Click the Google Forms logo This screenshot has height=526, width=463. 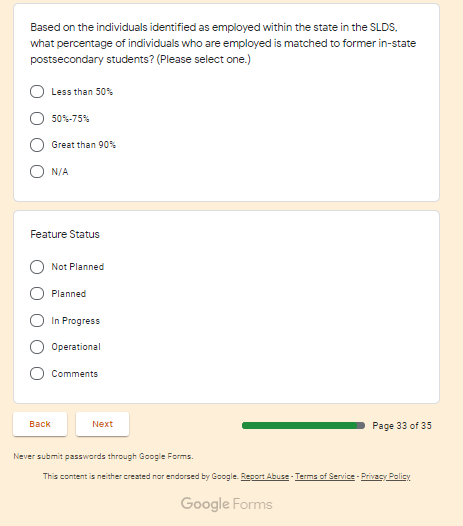226,504
